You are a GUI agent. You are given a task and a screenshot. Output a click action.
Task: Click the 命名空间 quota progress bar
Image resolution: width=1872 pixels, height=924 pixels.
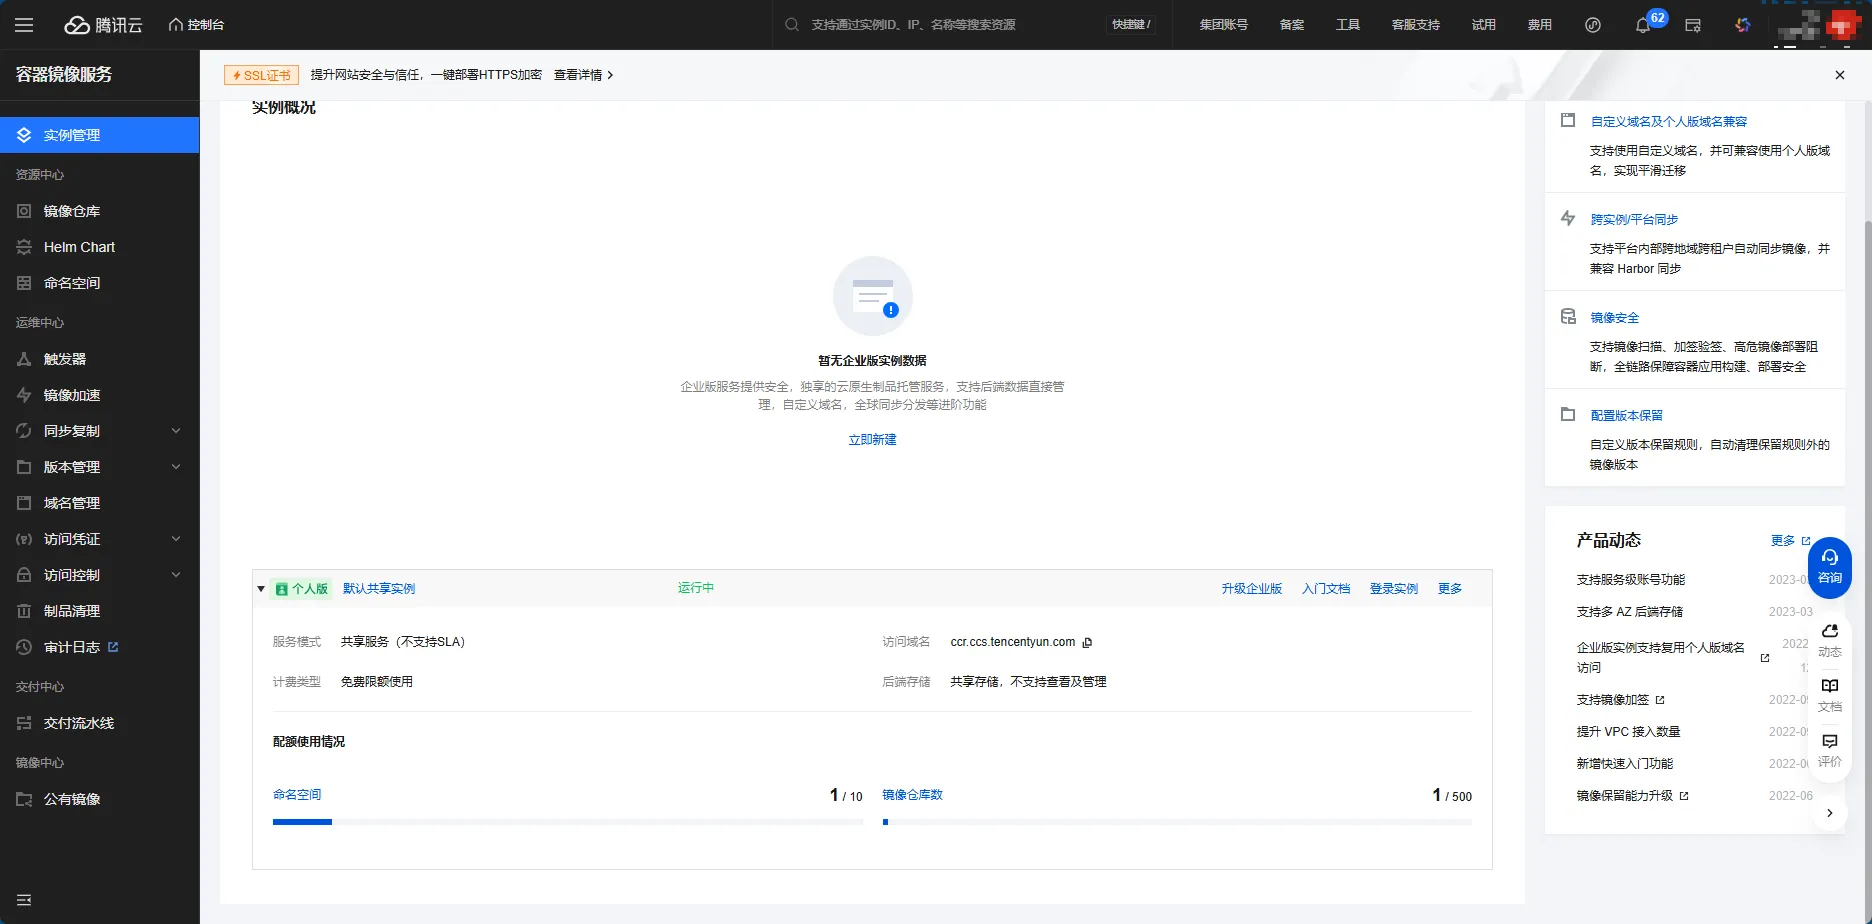point(567,822)
